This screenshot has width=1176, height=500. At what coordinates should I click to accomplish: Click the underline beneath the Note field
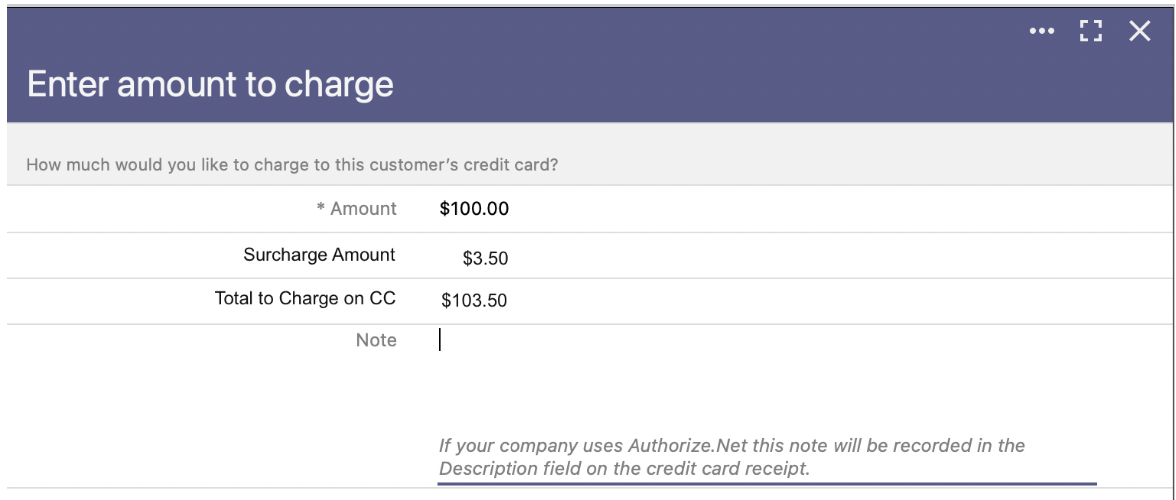pos(767,484)
